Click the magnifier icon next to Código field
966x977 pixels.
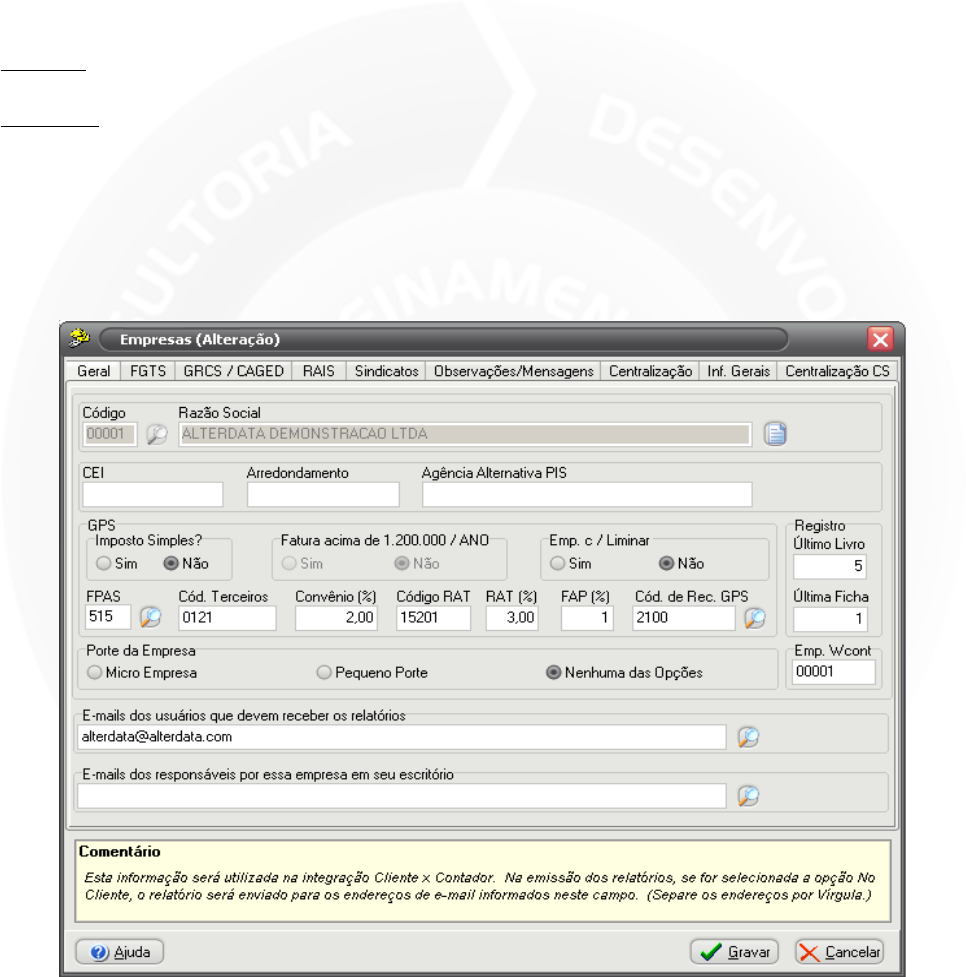point(158,434)
